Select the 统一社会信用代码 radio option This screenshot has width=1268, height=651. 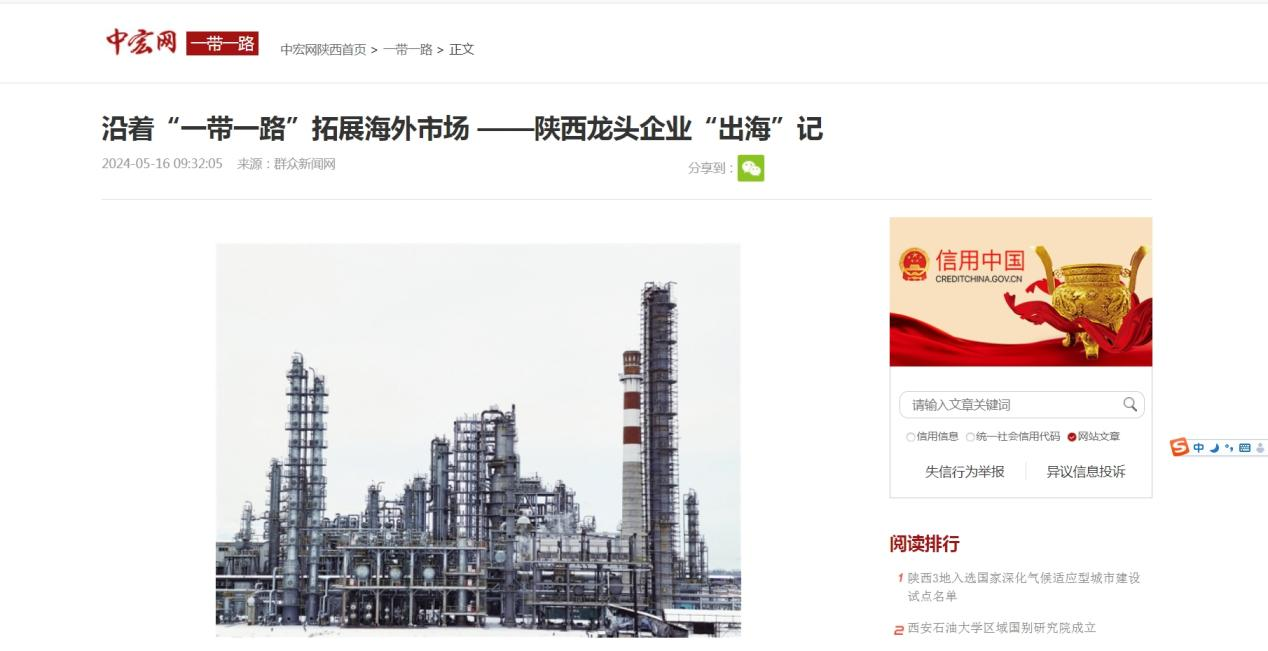(1013, 437)
